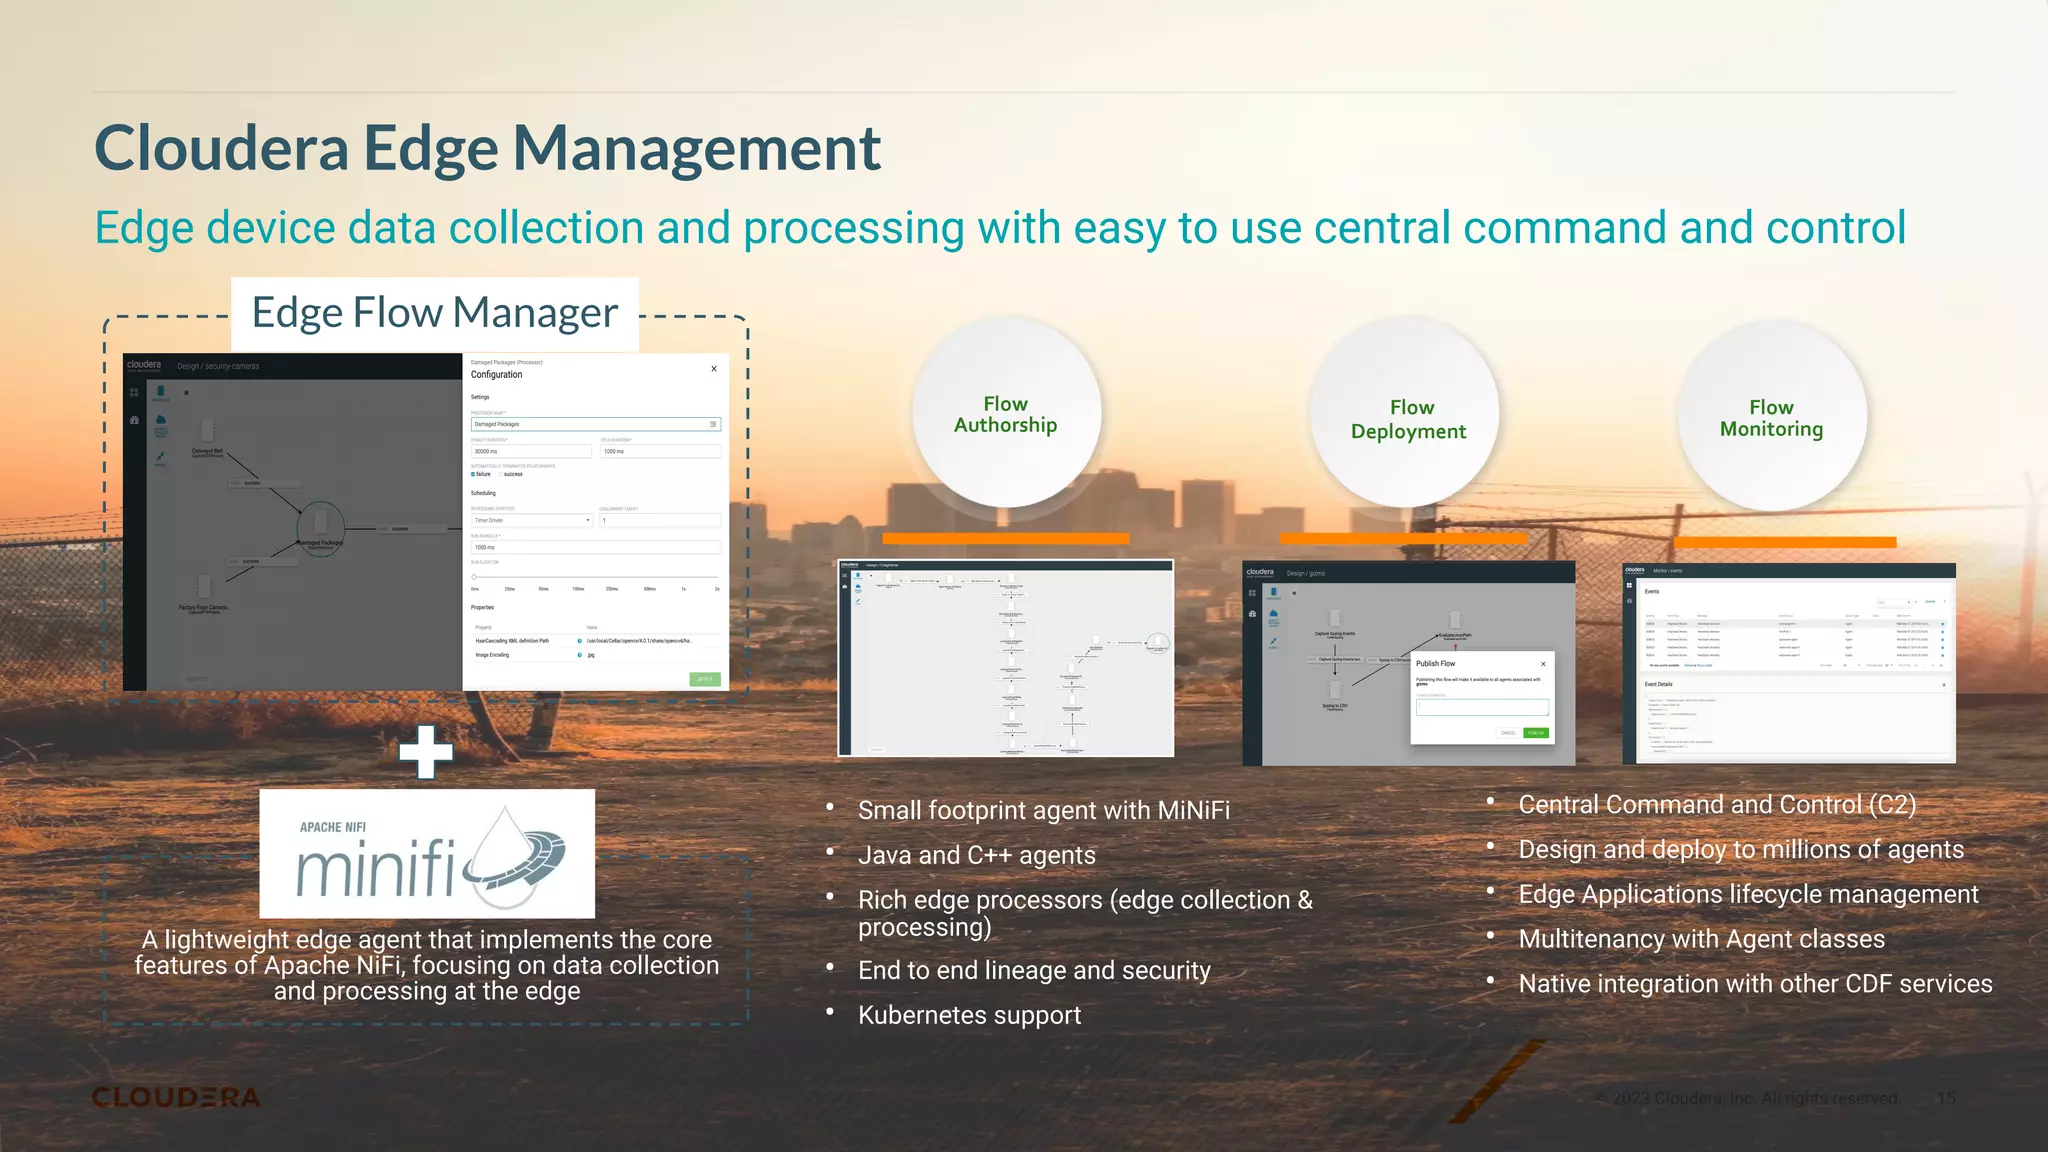Open the Timer Driven scheduling strategy dropdown
The width and height of the screenshot is (2048, 1152).
pyautogui.click(x=532, y=520)
